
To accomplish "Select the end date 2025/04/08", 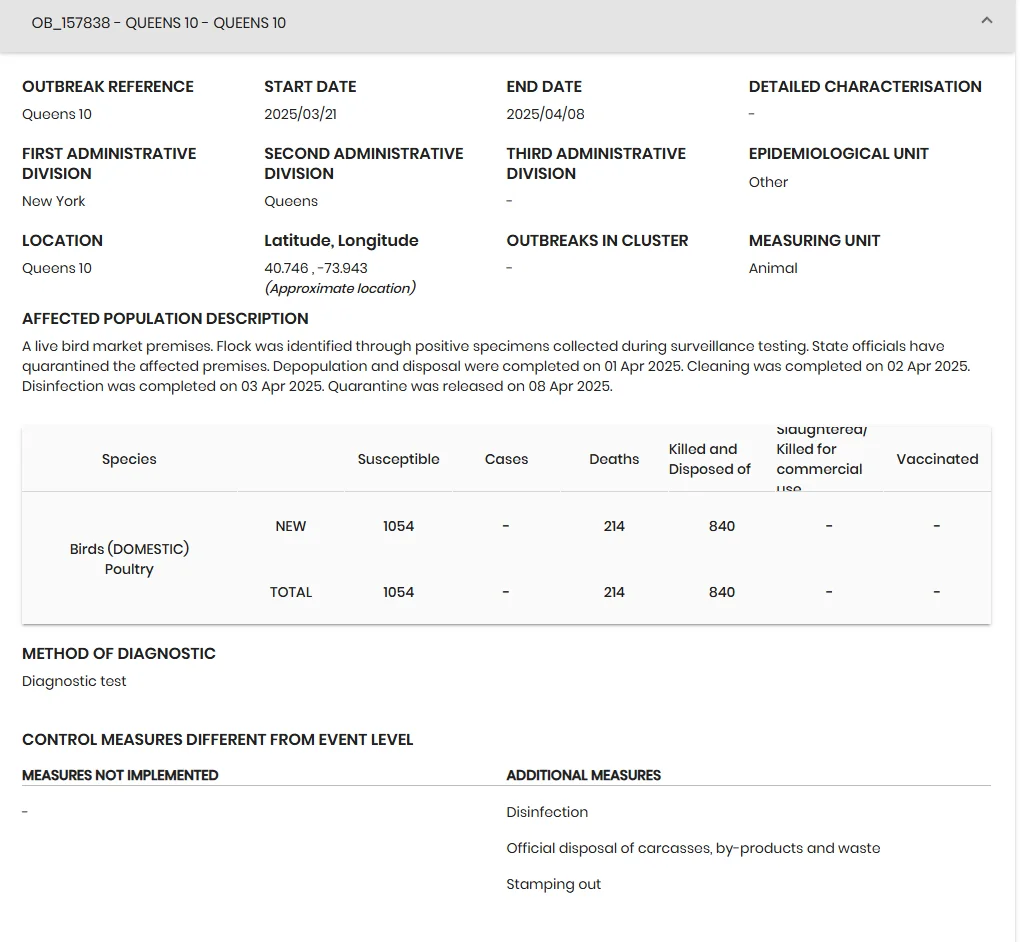I will coord(545,114).
